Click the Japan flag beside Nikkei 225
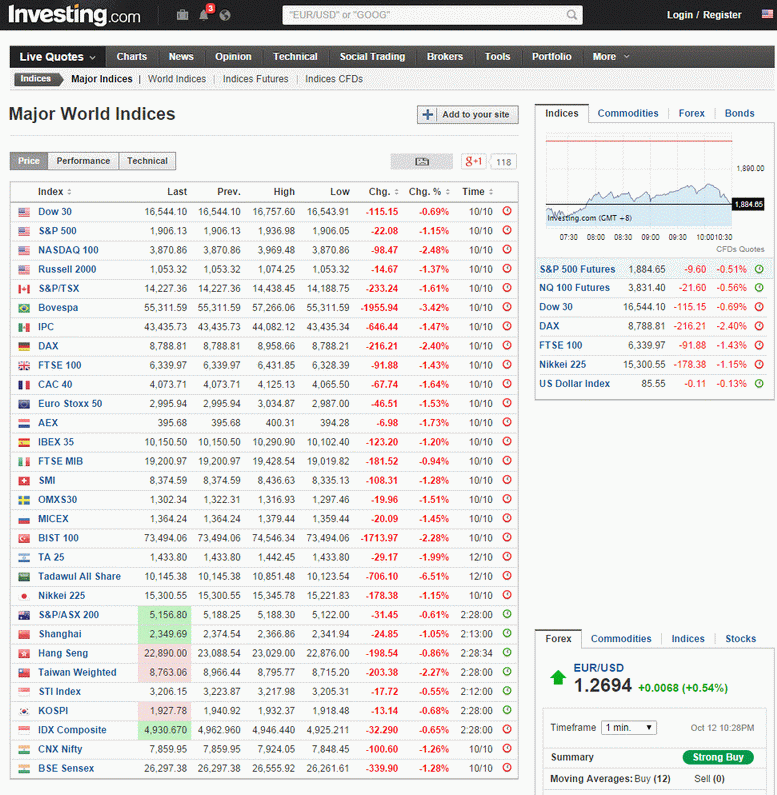This screenshot has width=777, height=795. 24,596
